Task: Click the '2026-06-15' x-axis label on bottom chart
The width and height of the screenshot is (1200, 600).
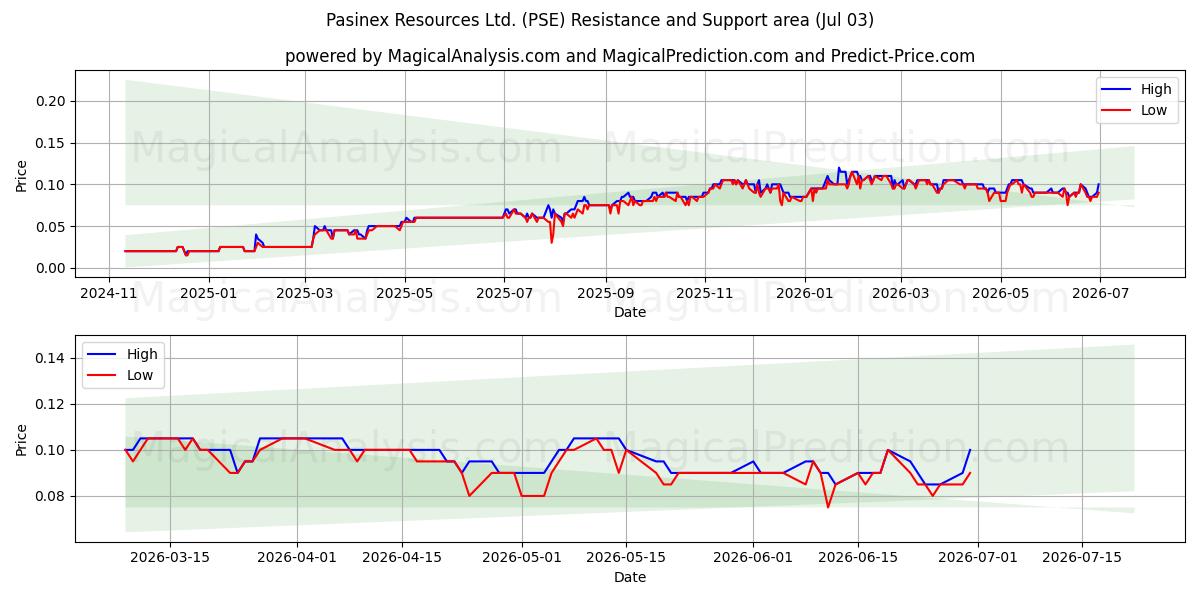Action: (x=858, y=559)
